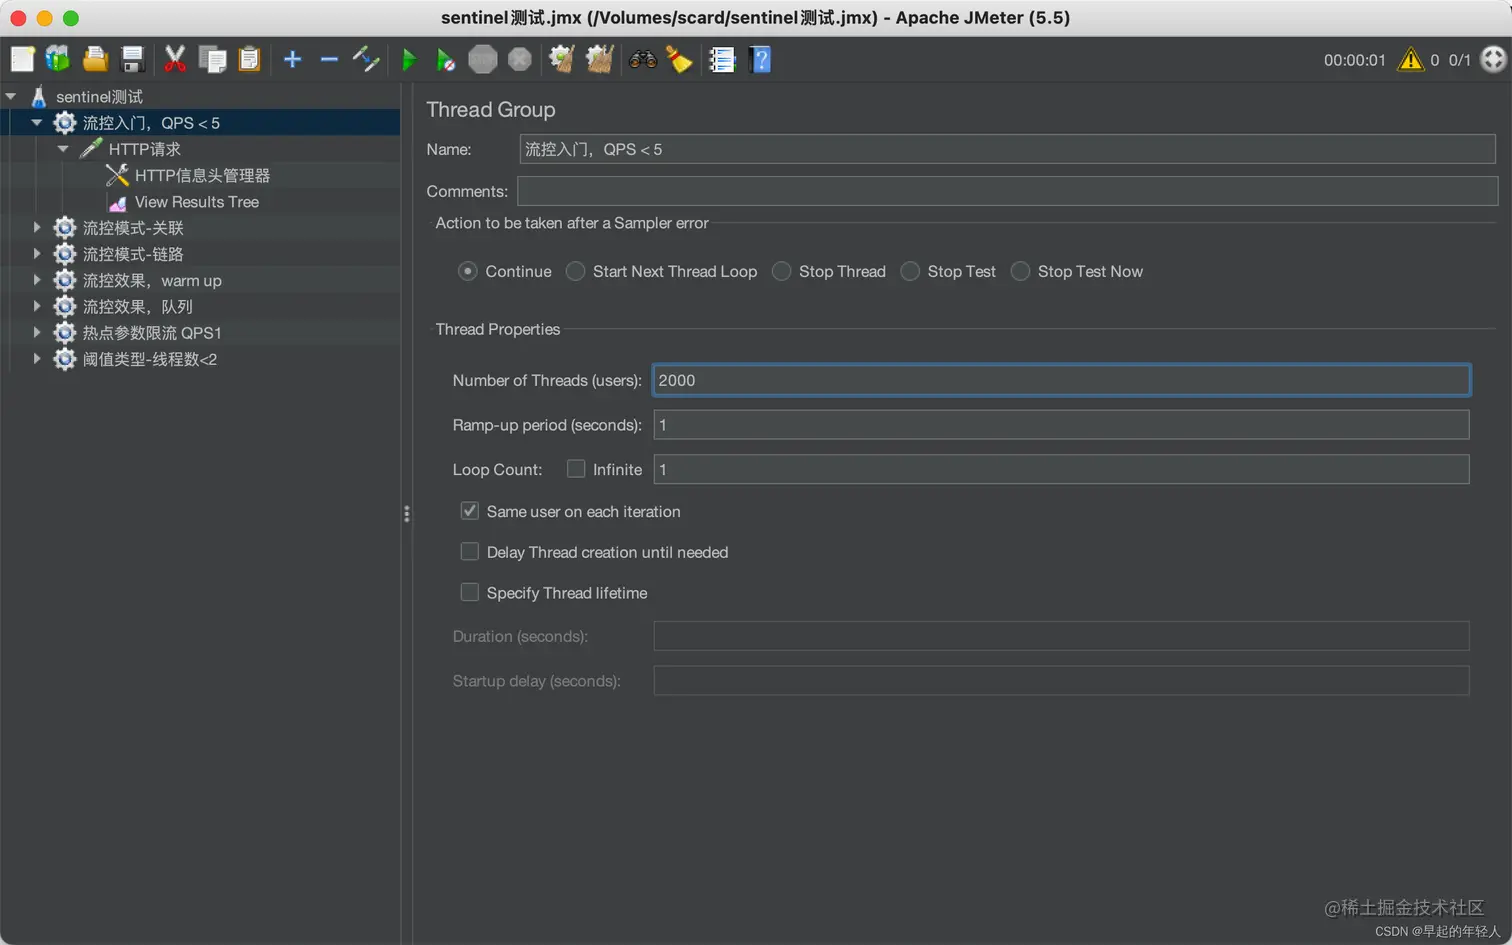Click the remote engine status icon at top right
Image resolution: width=1512 pixels, height=945 pixels.
tap(1493, 60)
